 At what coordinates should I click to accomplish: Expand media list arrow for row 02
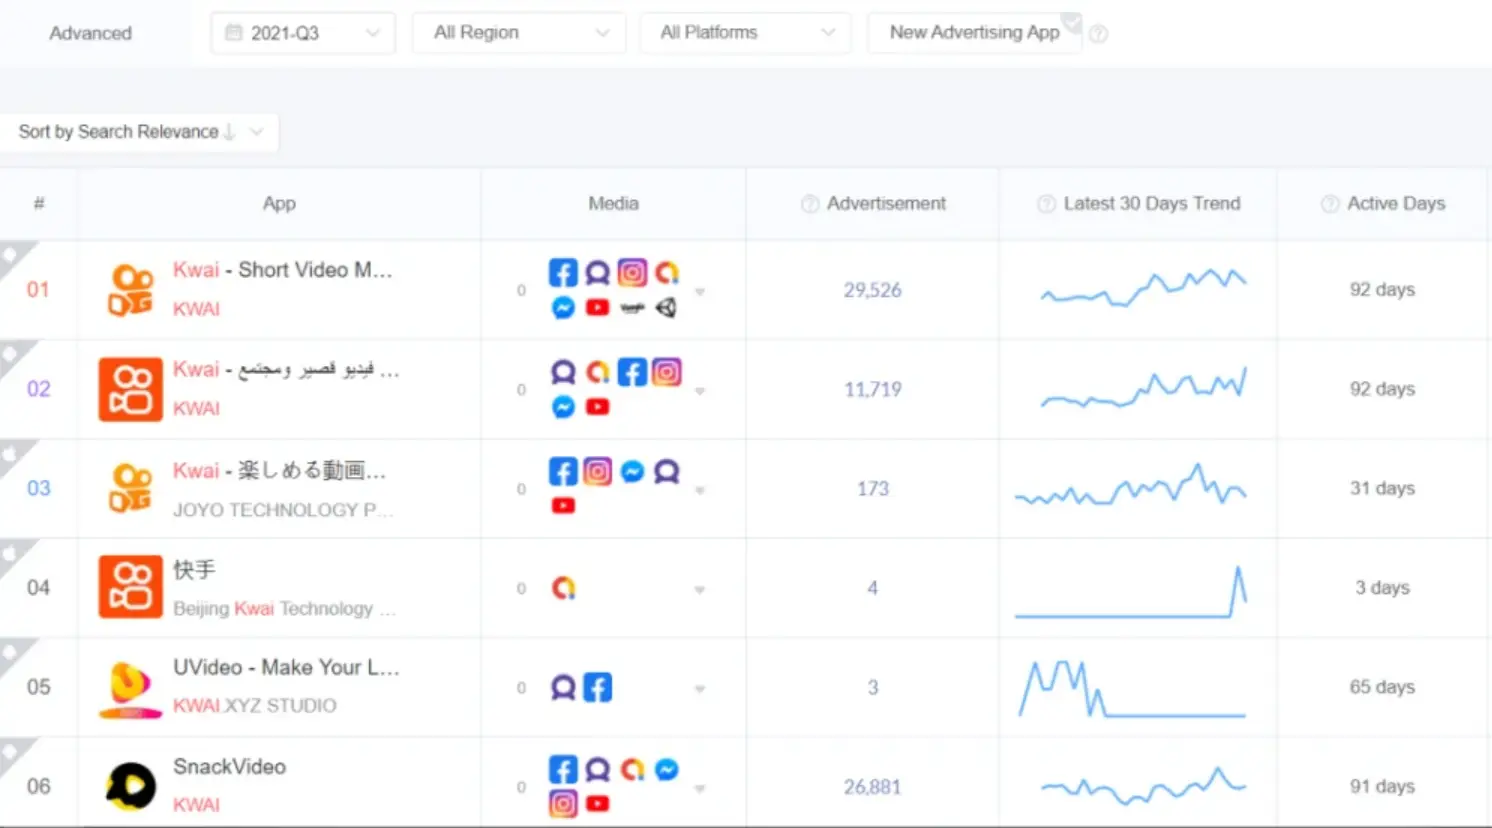(x=700, y=391)
